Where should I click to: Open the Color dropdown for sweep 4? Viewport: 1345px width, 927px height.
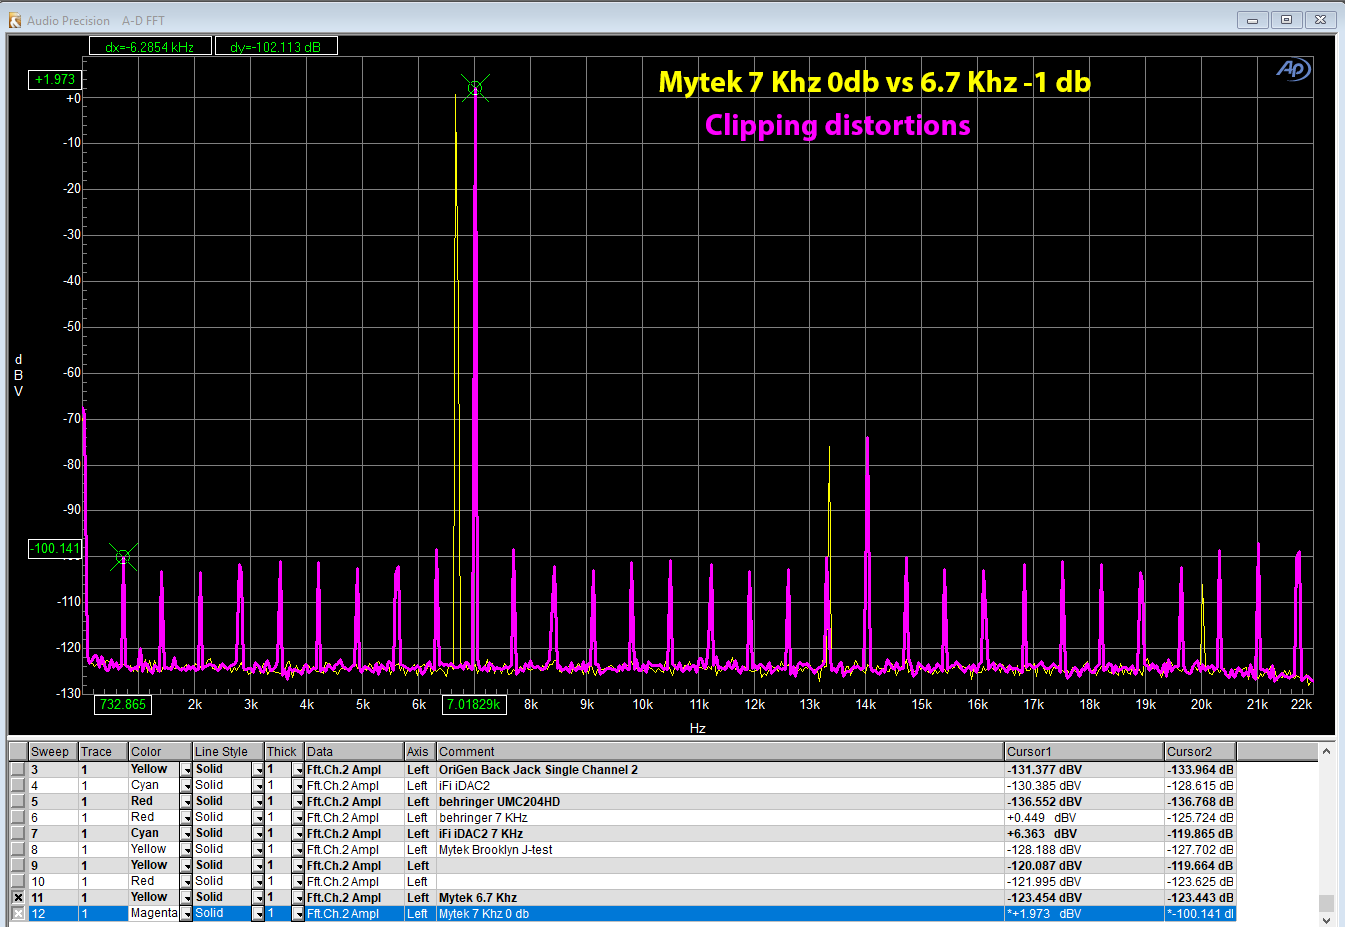pos(186,786)
